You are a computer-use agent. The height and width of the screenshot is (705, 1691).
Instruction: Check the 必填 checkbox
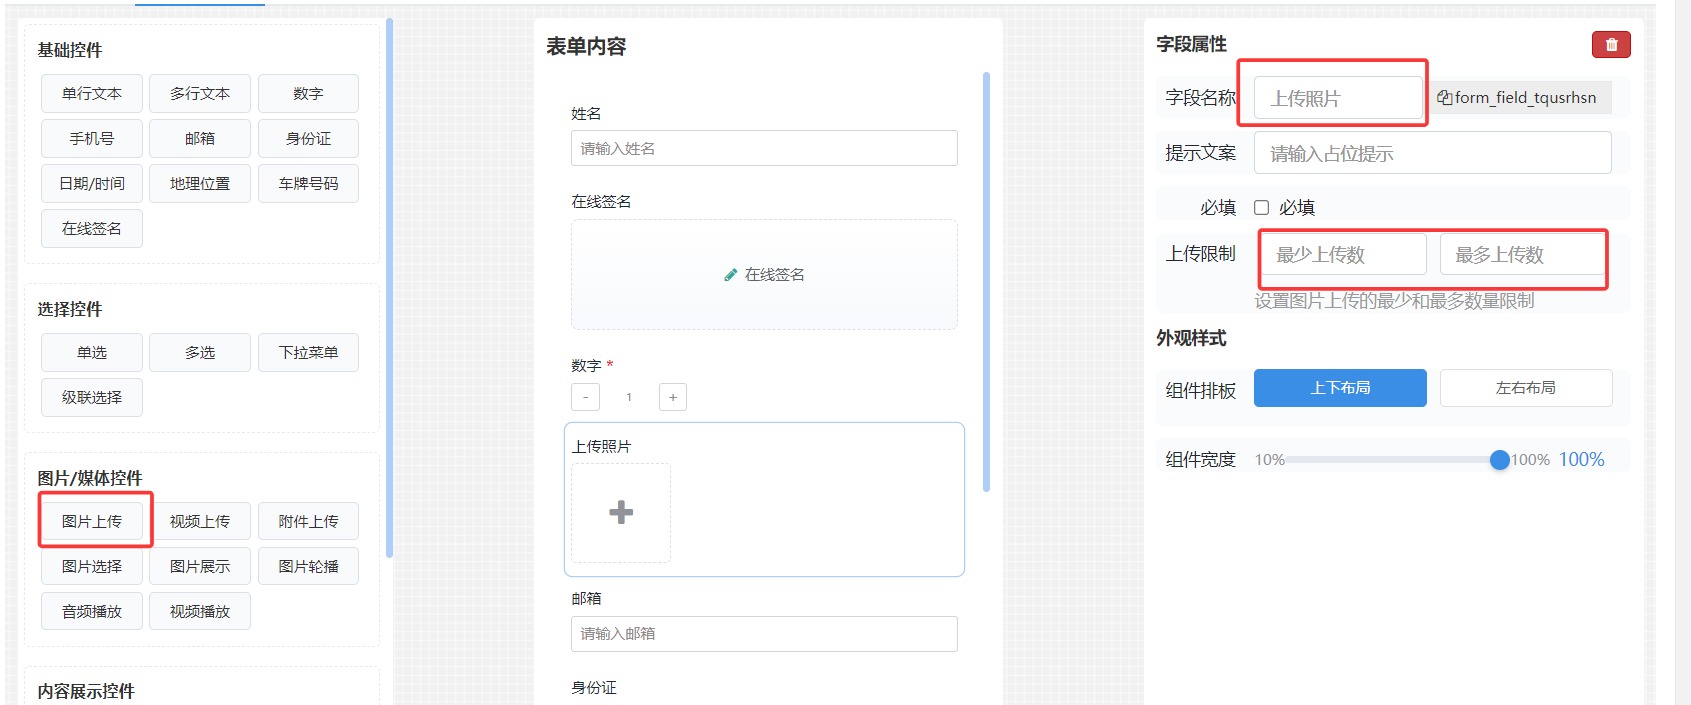[1262, 207]
